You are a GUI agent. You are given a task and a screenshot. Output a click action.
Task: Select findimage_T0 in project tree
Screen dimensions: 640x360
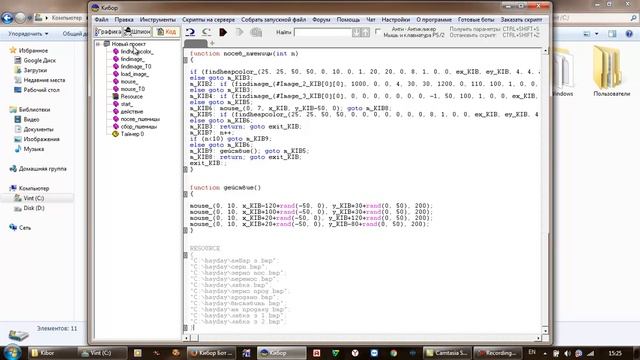coord(136,66)
